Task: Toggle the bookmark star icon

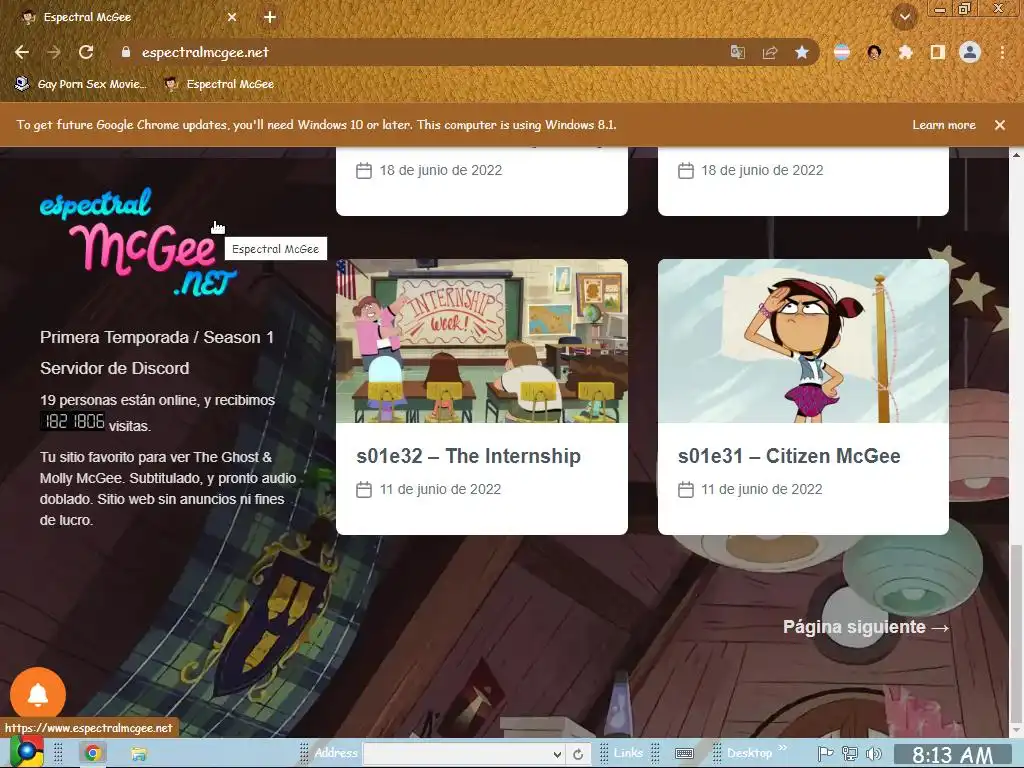Action: (x=802, y=52)
